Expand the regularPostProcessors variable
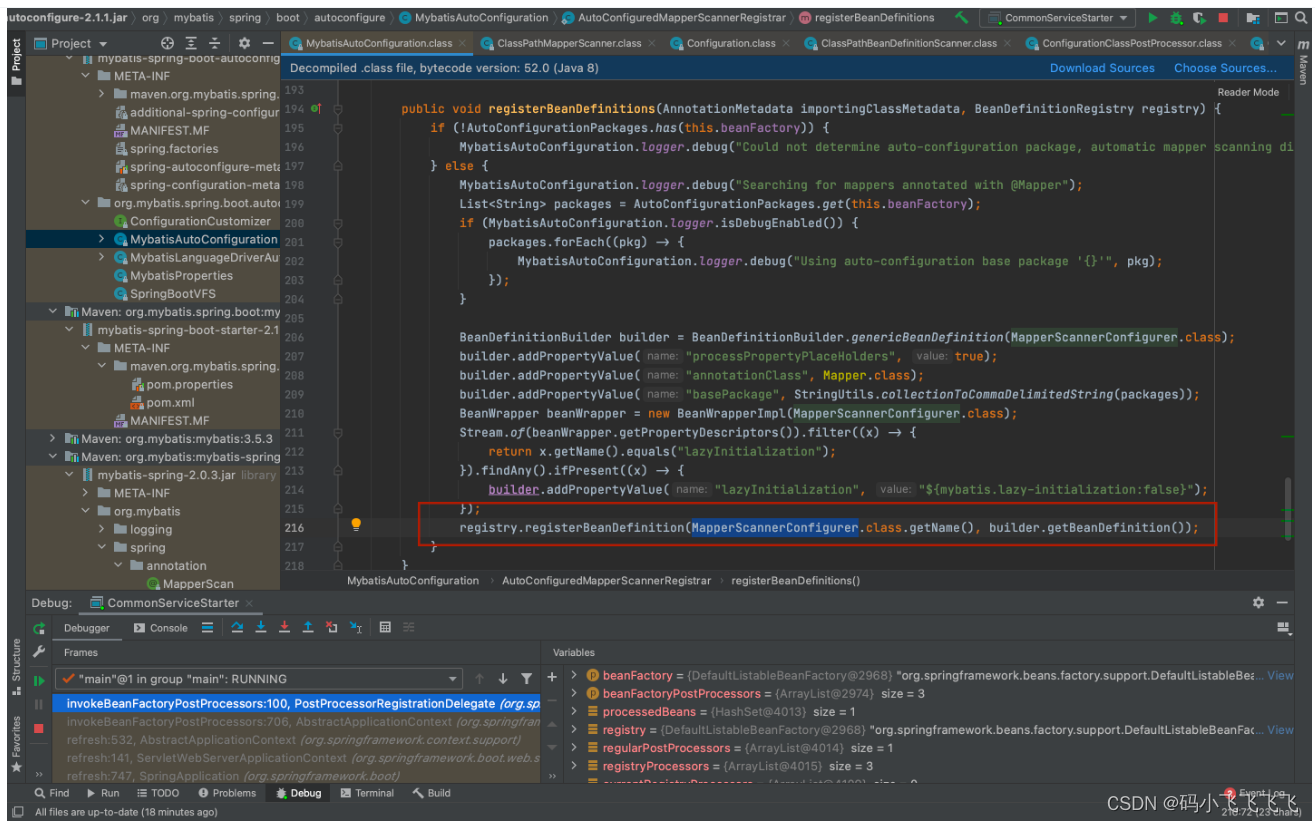 pyautogui.click(x=574, y=748)
